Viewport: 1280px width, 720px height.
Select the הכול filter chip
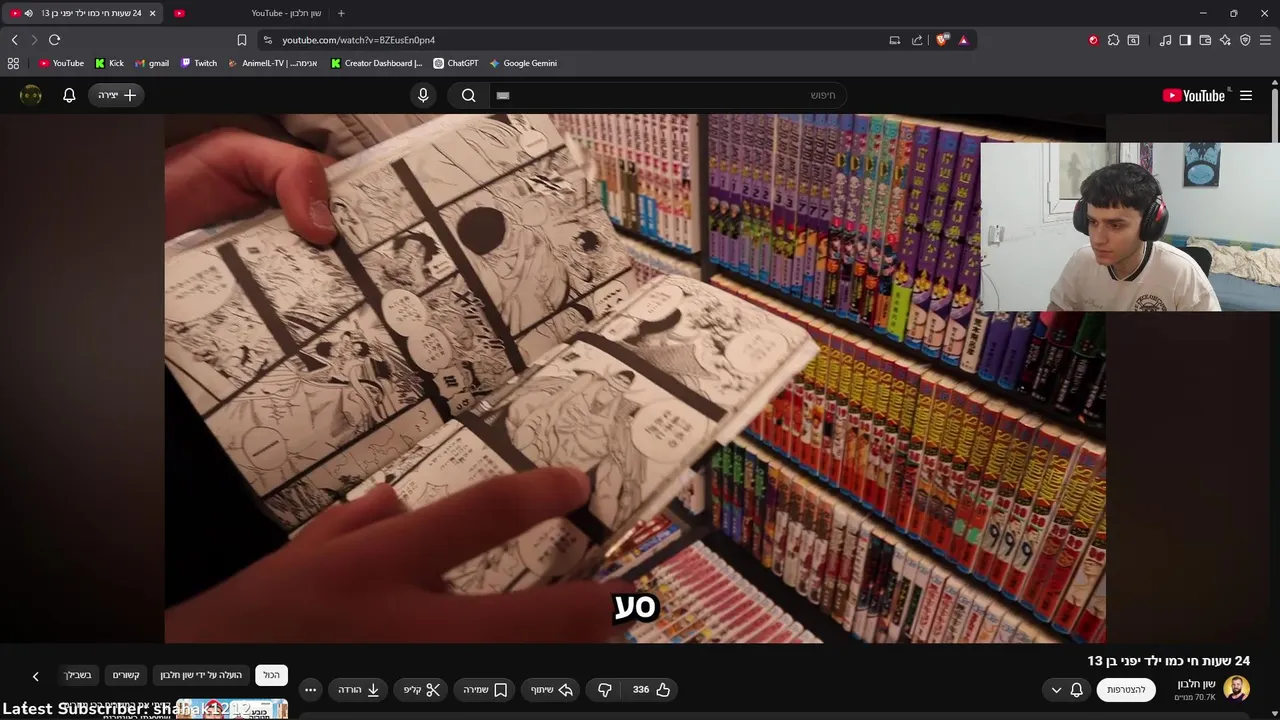tap(272, 675)
